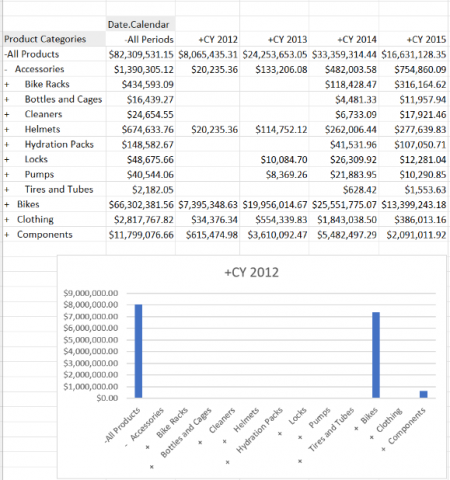Click the blue All Products chart bar
The width and height of the screenshot is (450, 480).
138,351
